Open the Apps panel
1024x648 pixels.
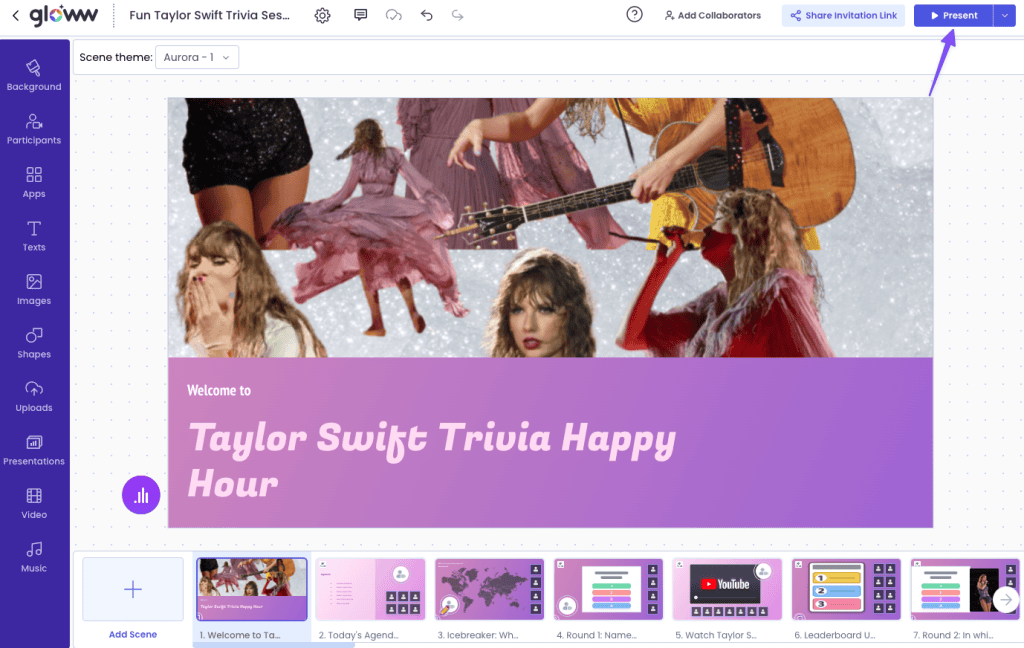[34, 182]
